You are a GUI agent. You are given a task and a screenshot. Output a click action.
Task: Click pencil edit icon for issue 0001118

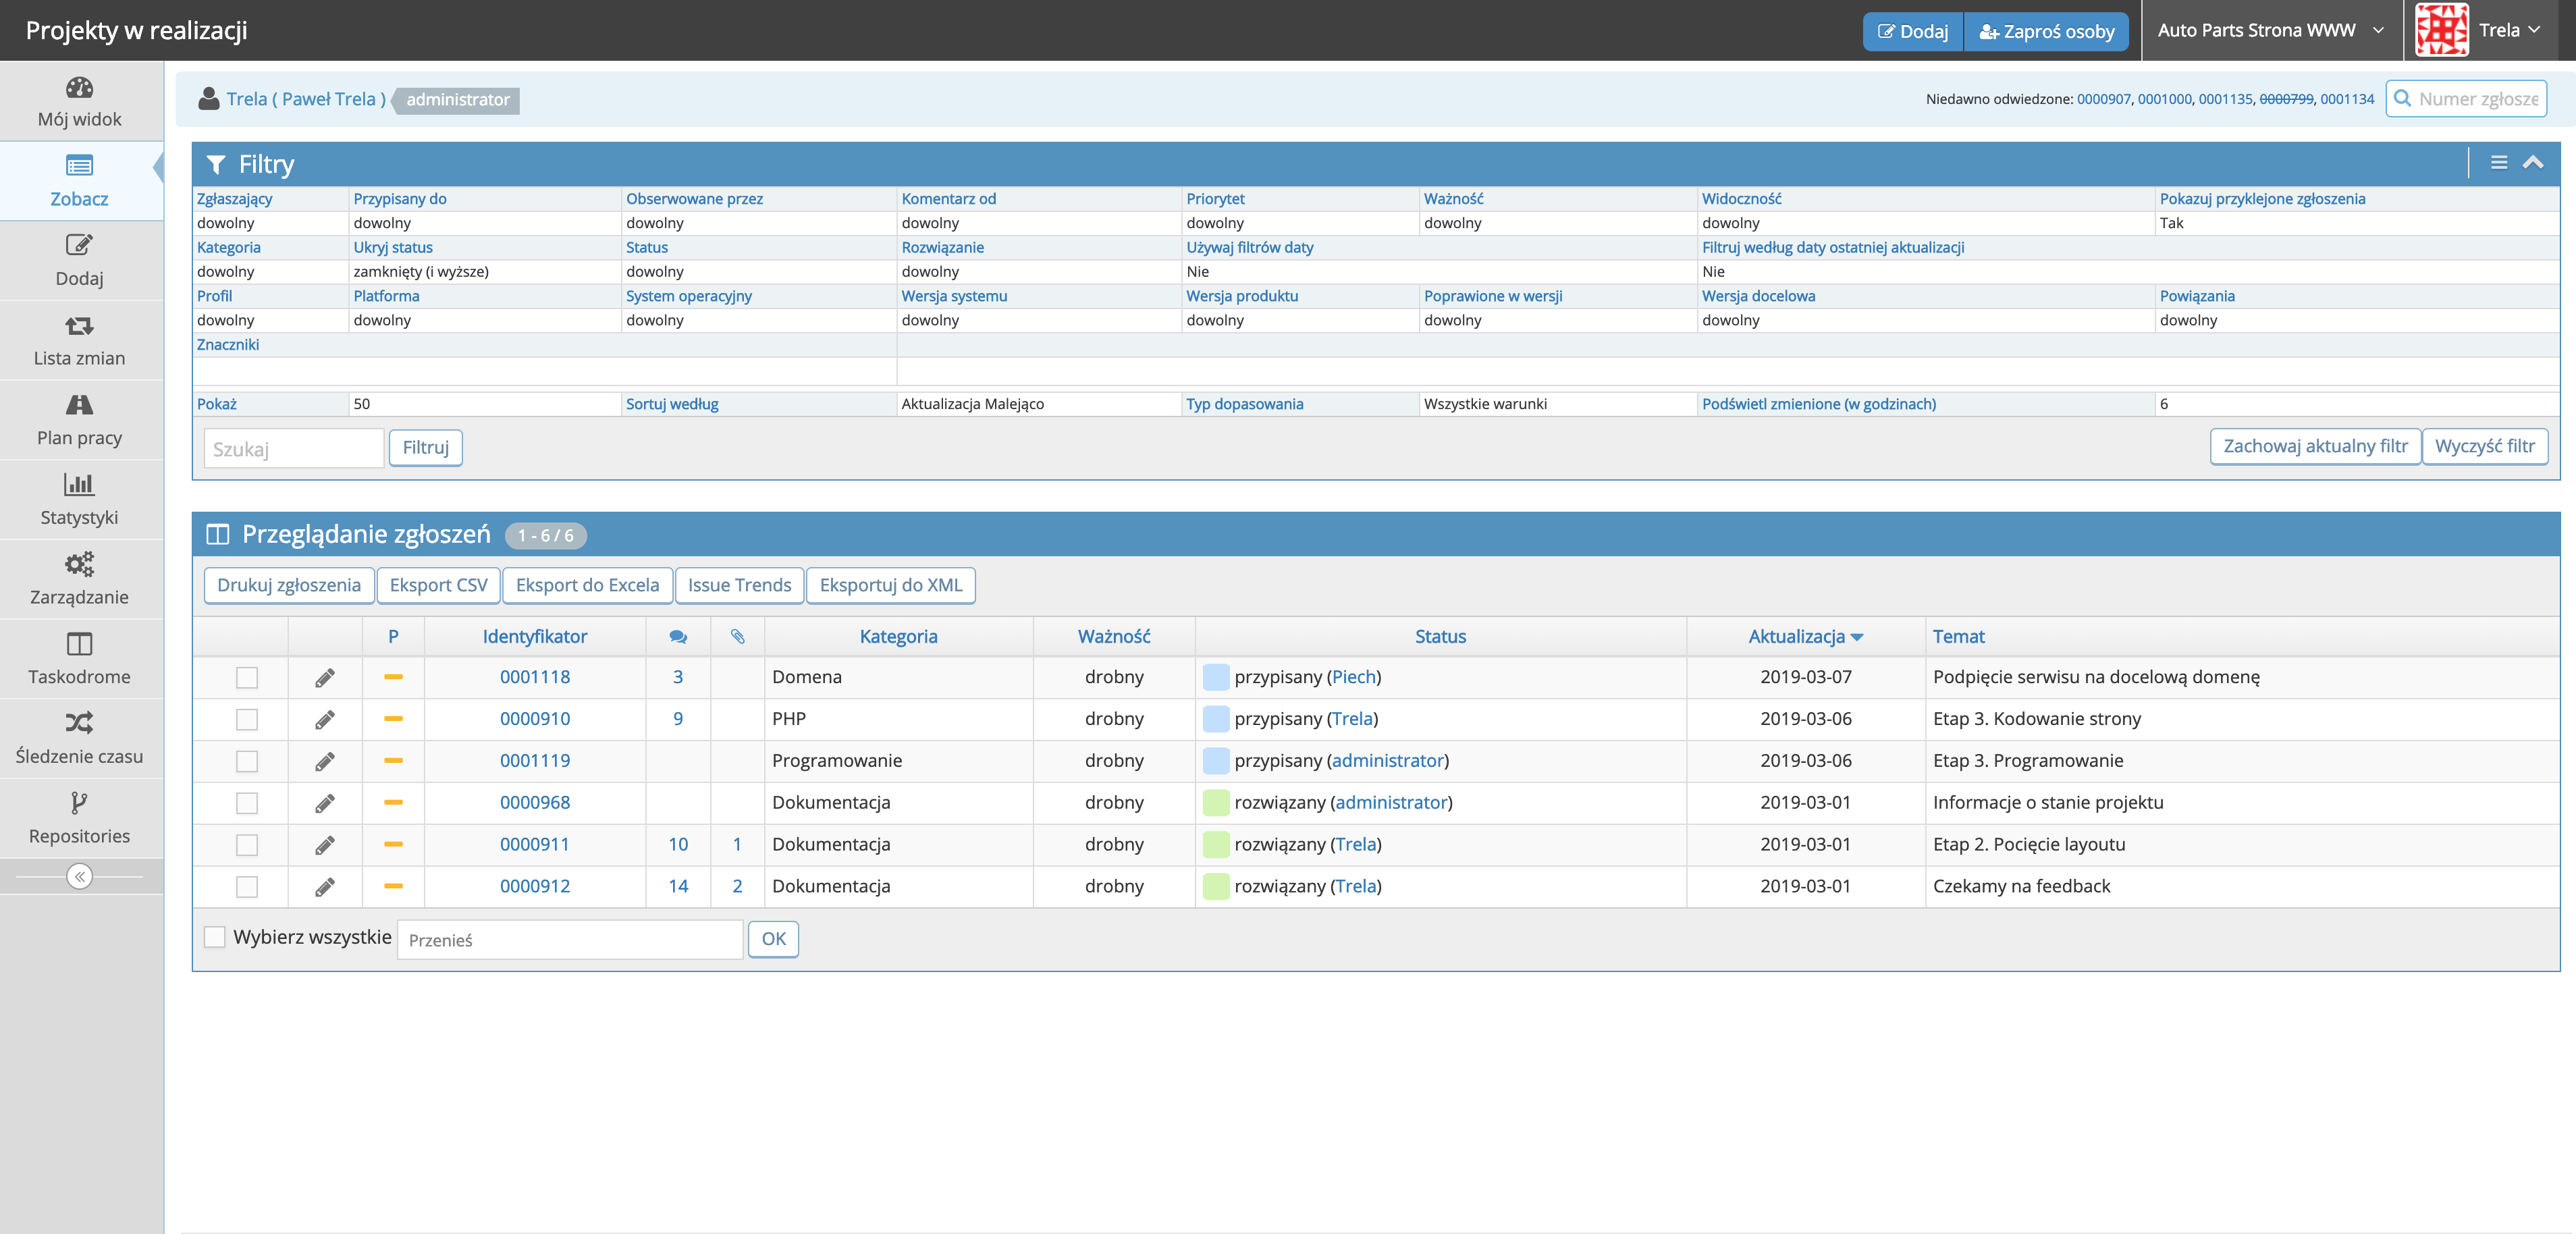(325, 678)
